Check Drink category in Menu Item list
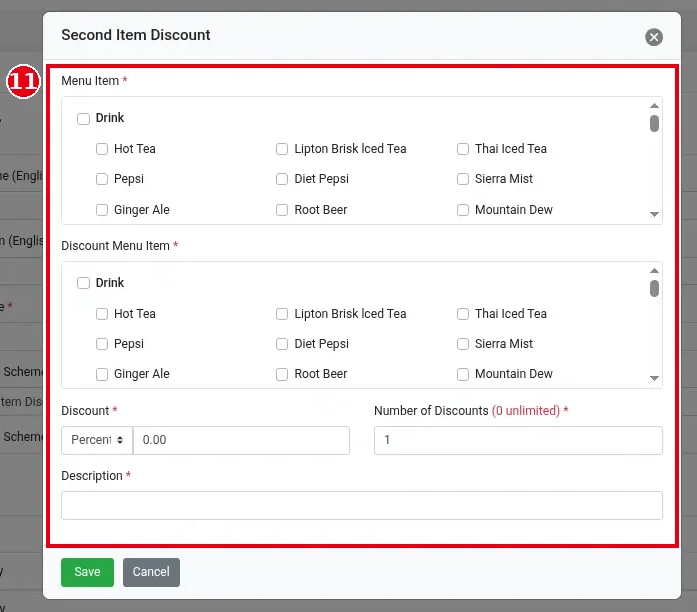Screen dimensions: 697x612 [x=83, y=119]
